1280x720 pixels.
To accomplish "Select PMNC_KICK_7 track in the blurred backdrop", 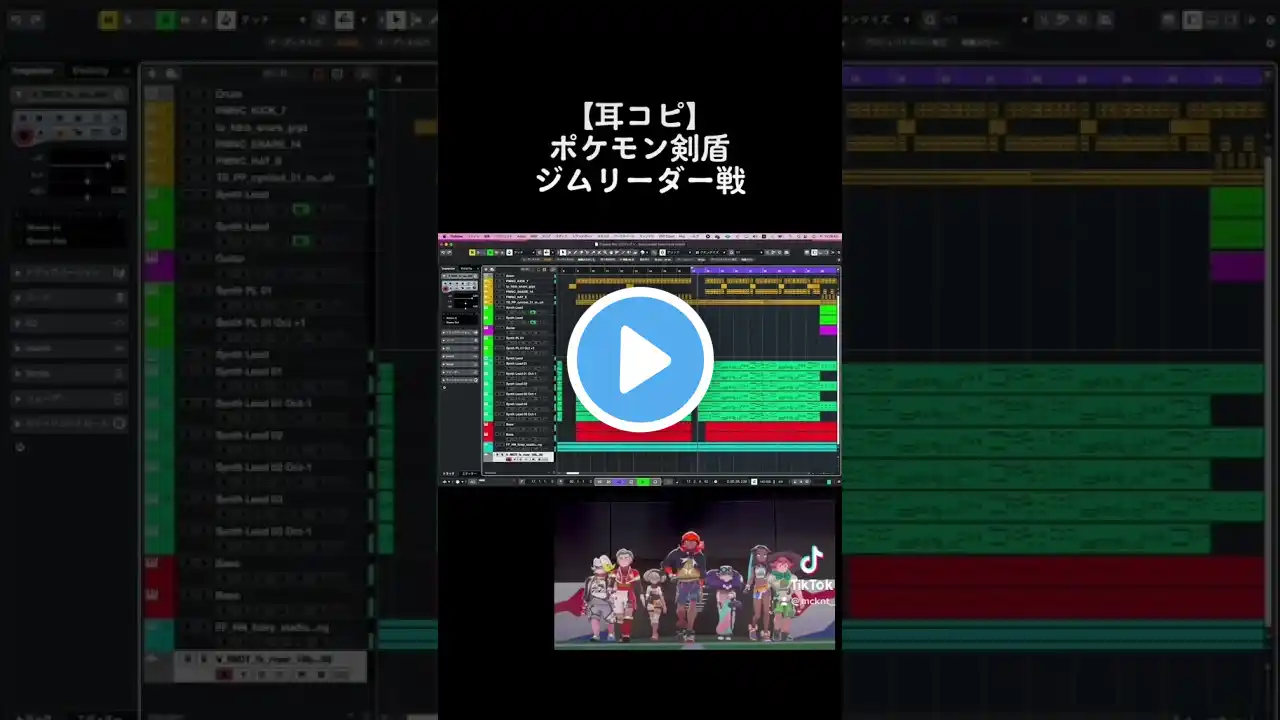I will pyautogui.click(x=251, y=111).
